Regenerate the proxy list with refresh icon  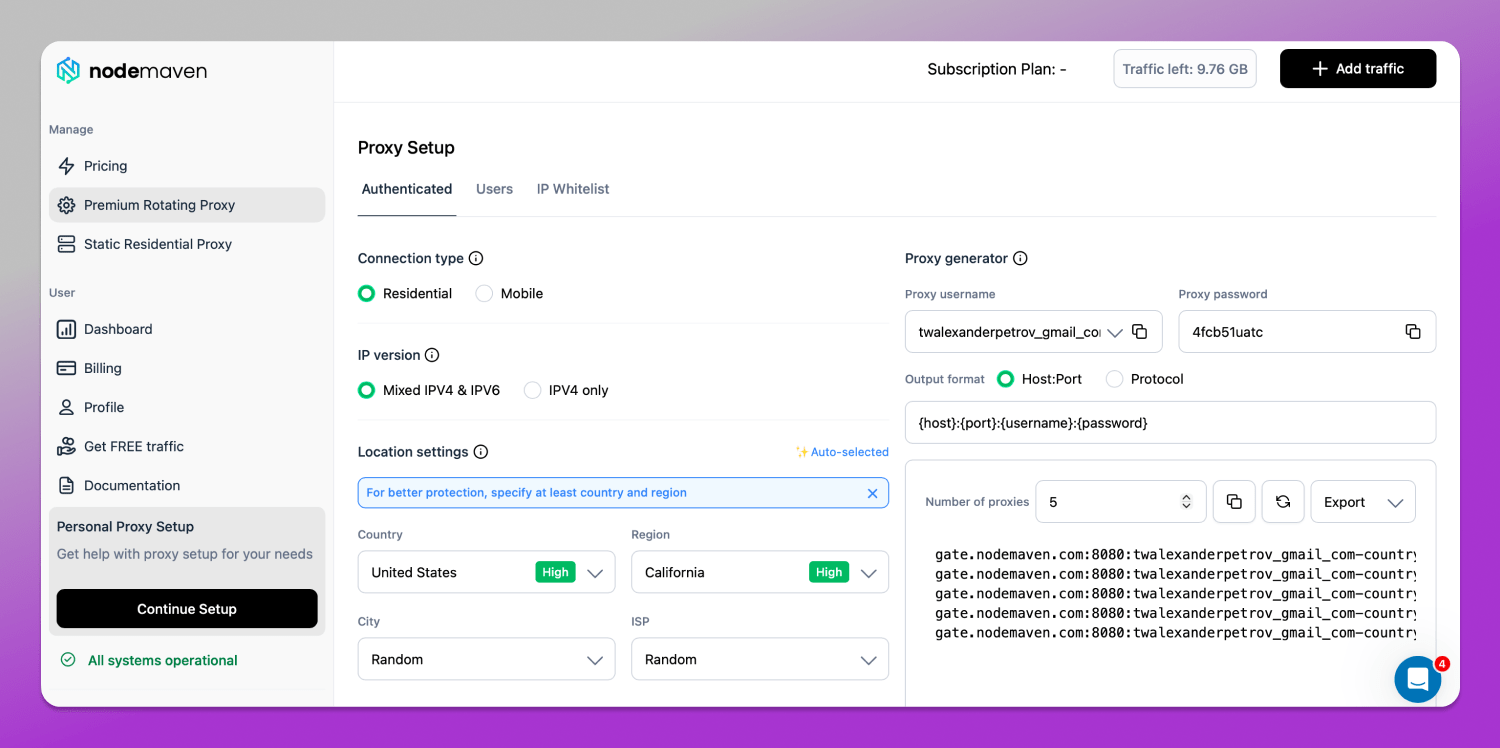1283,502
